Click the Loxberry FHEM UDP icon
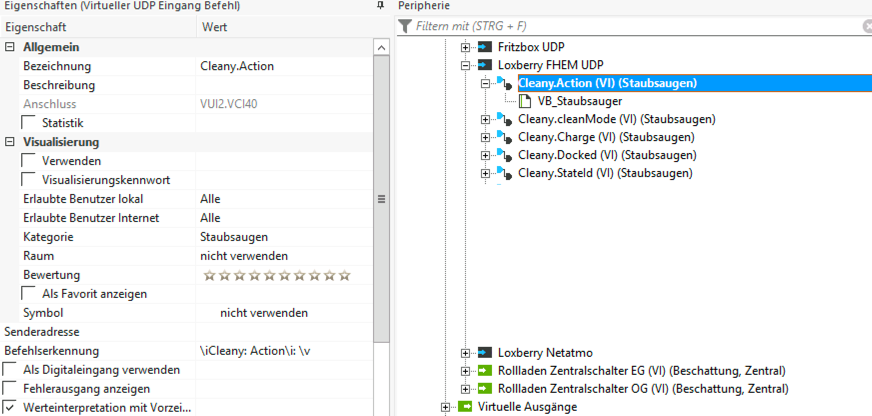This screenshot has width=872, height=416. point(485,65)
